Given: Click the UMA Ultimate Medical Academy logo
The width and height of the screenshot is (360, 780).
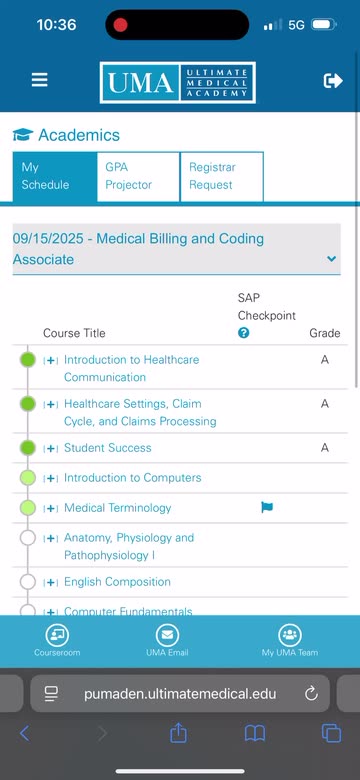Looking at the screenshot, I should (x=178, y=83).
